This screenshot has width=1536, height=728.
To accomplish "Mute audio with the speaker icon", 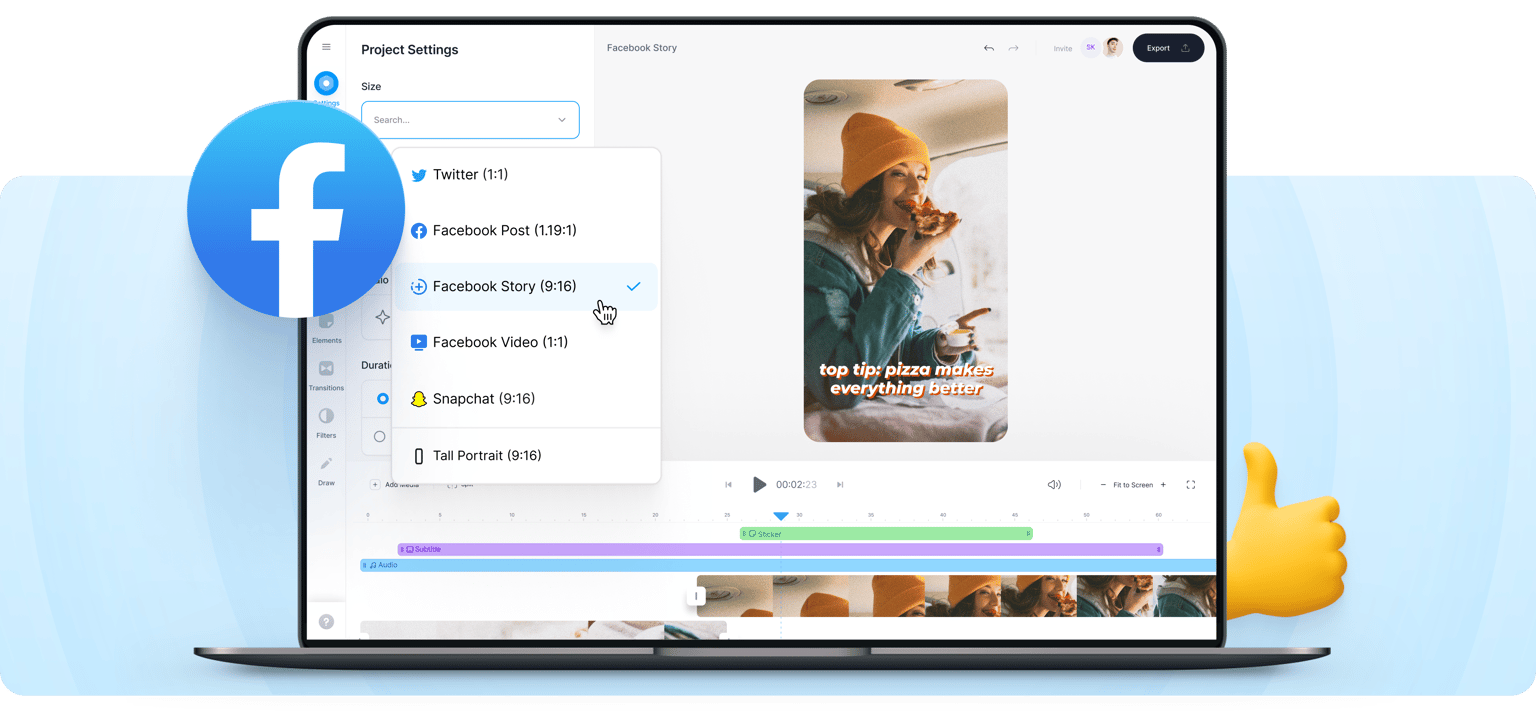I will pyautogui.click(x=1054, y=485).
